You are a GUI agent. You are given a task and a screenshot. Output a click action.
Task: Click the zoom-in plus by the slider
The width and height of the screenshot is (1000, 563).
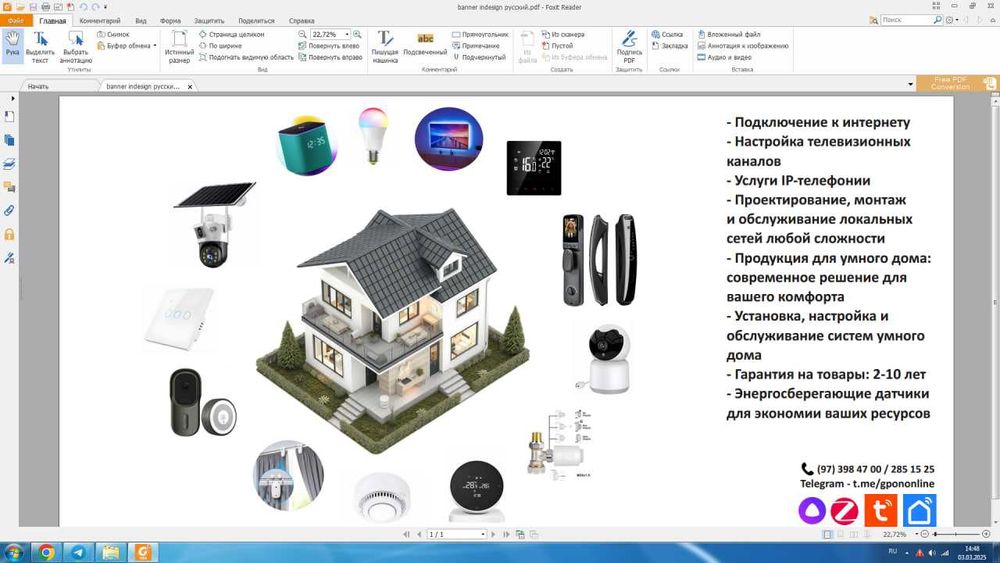tap(986, 534)
